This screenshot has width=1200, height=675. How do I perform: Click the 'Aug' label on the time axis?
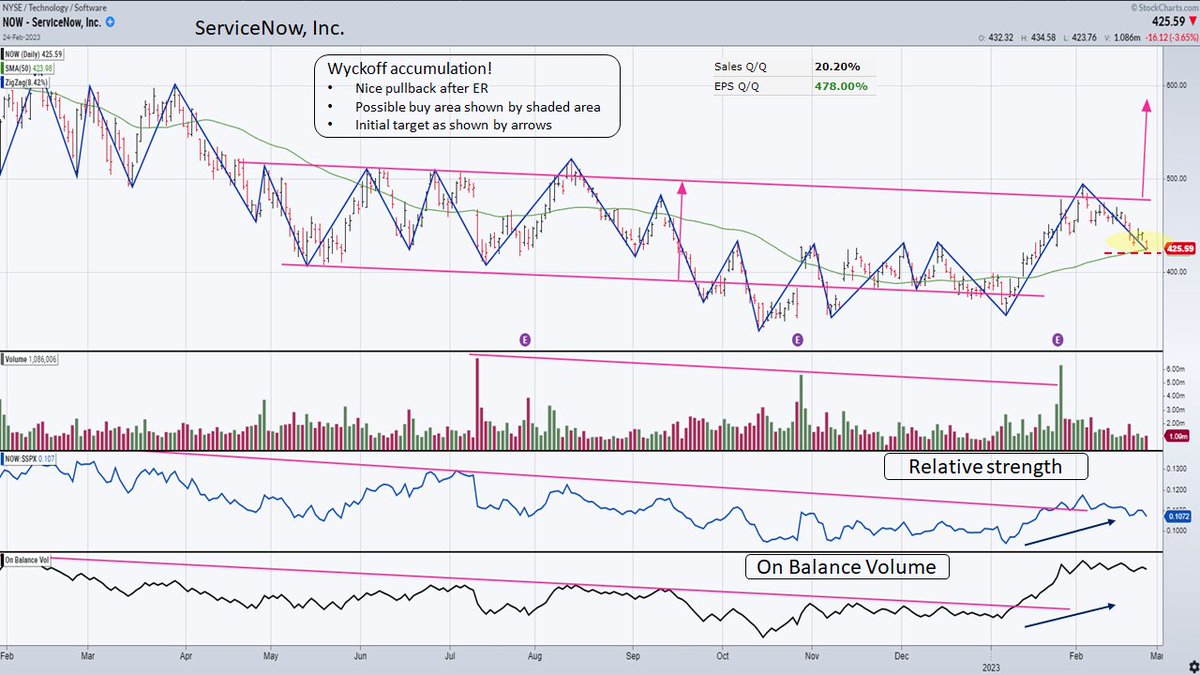click(535, 656)
